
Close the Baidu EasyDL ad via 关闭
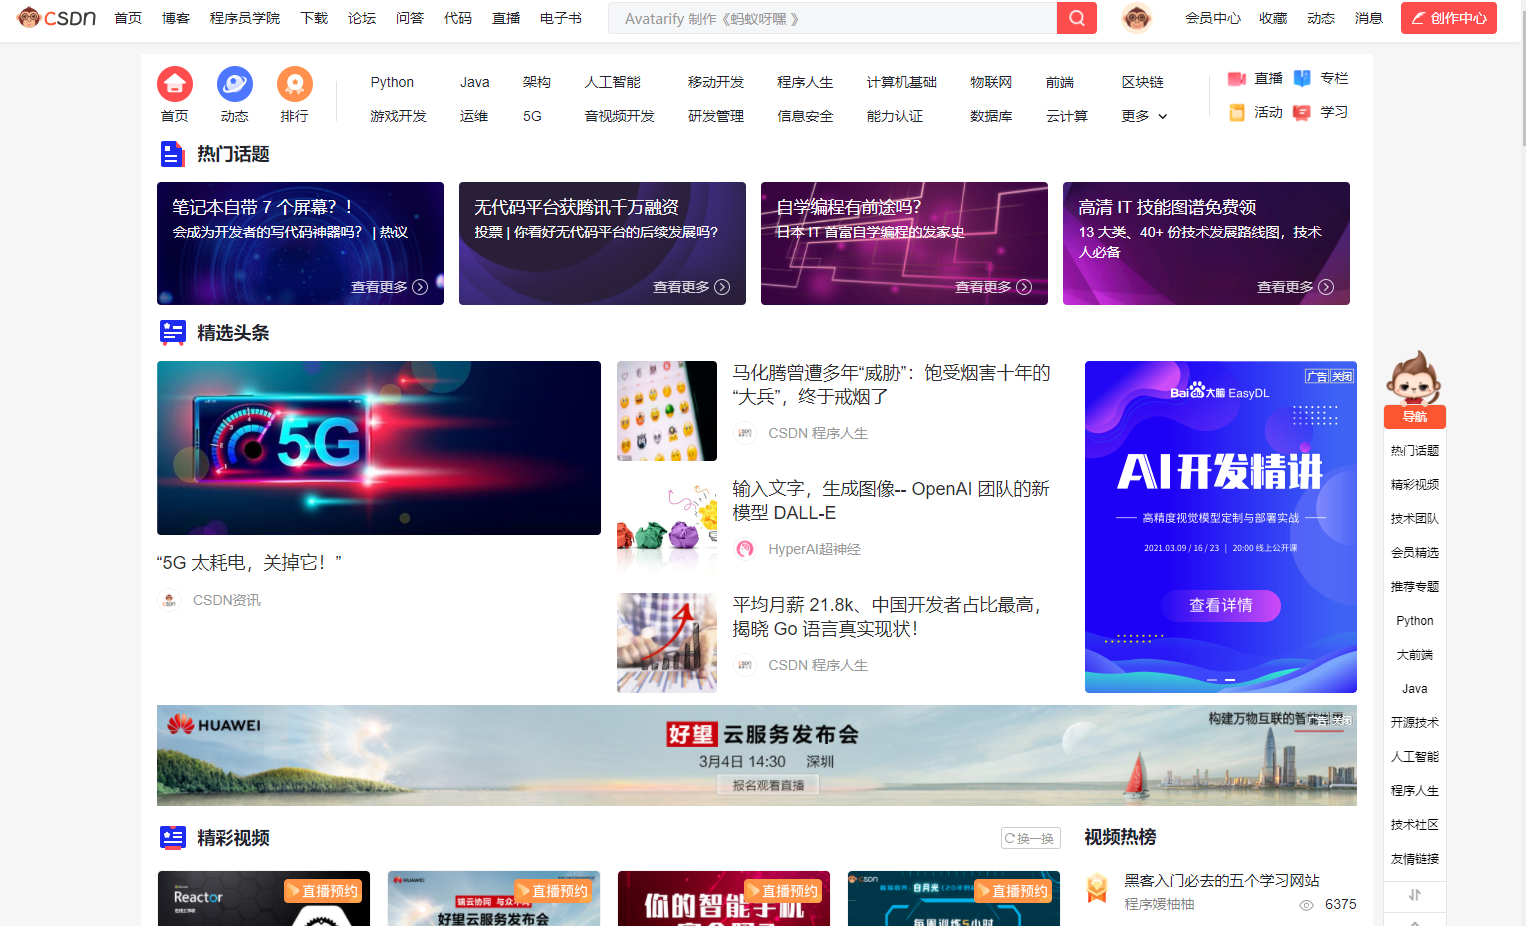1342,376
